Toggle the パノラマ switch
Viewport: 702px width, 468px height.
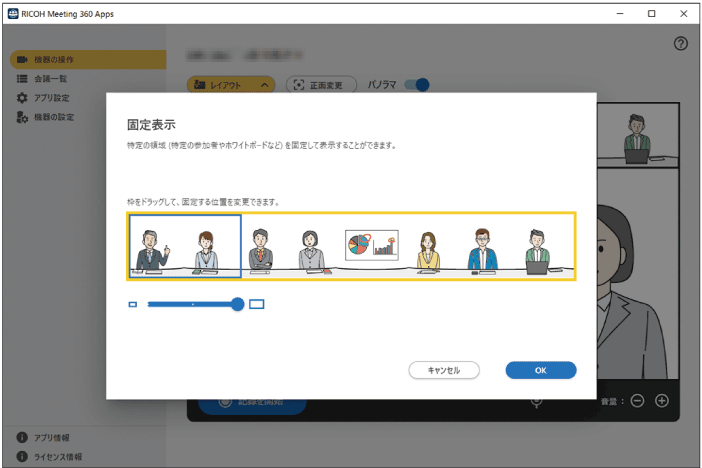[x=417, y=85]
